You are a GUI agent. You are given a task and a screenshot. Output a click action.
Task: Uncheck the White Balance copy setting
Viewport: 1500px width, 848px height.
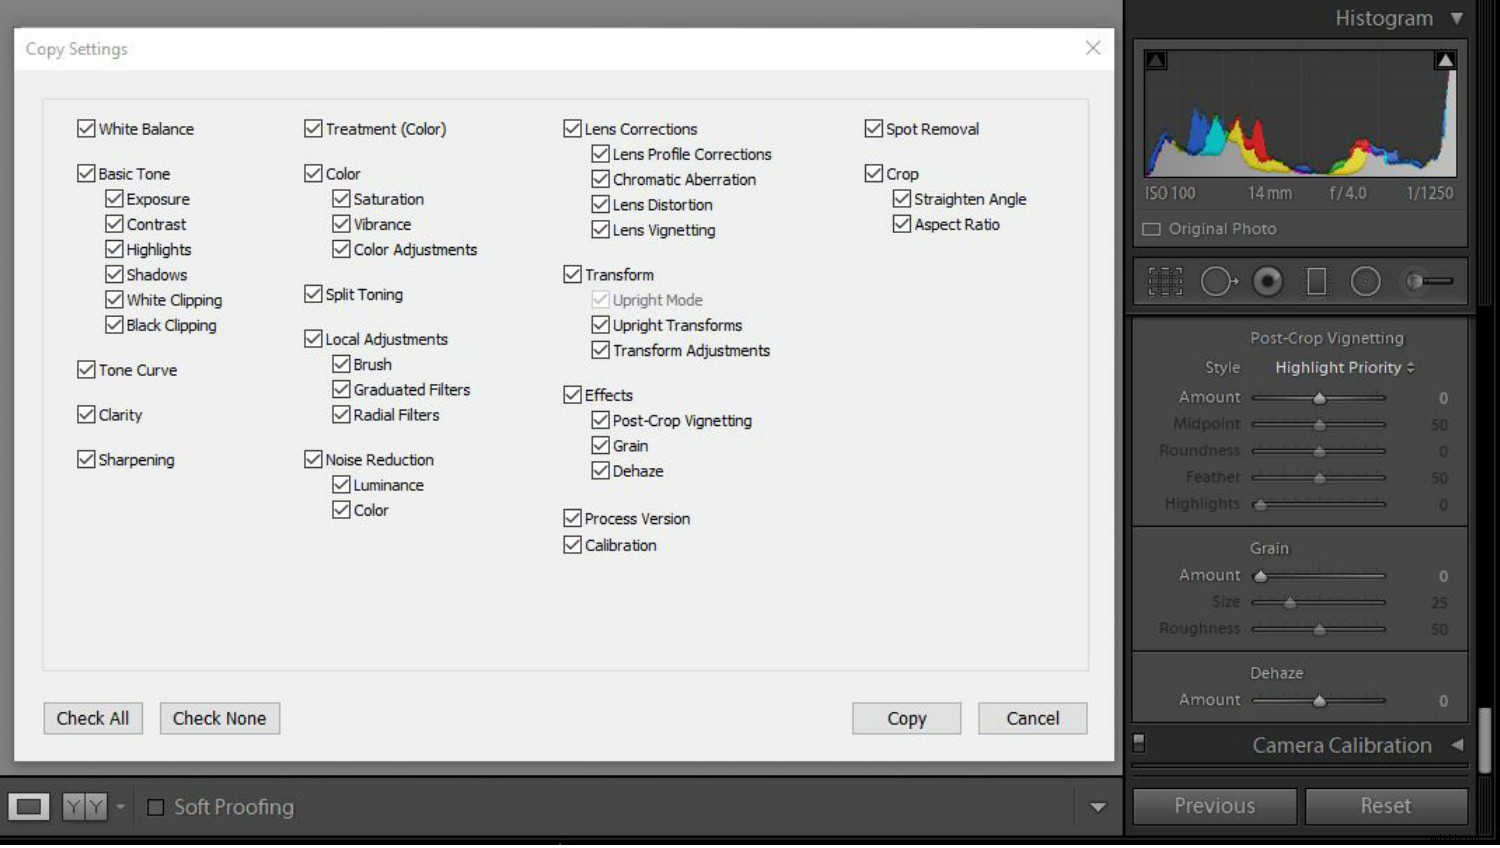[x=86, y=128]
